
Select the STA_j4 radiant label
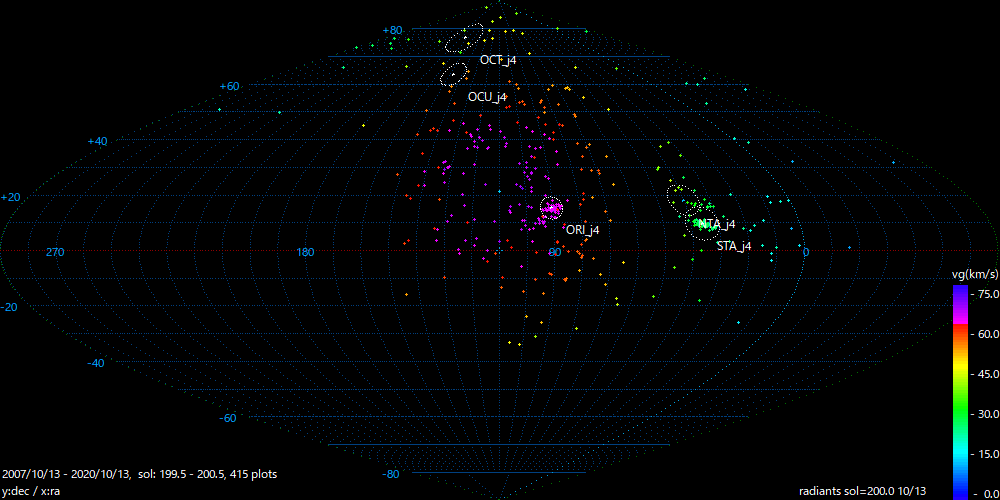click(733, 246)
